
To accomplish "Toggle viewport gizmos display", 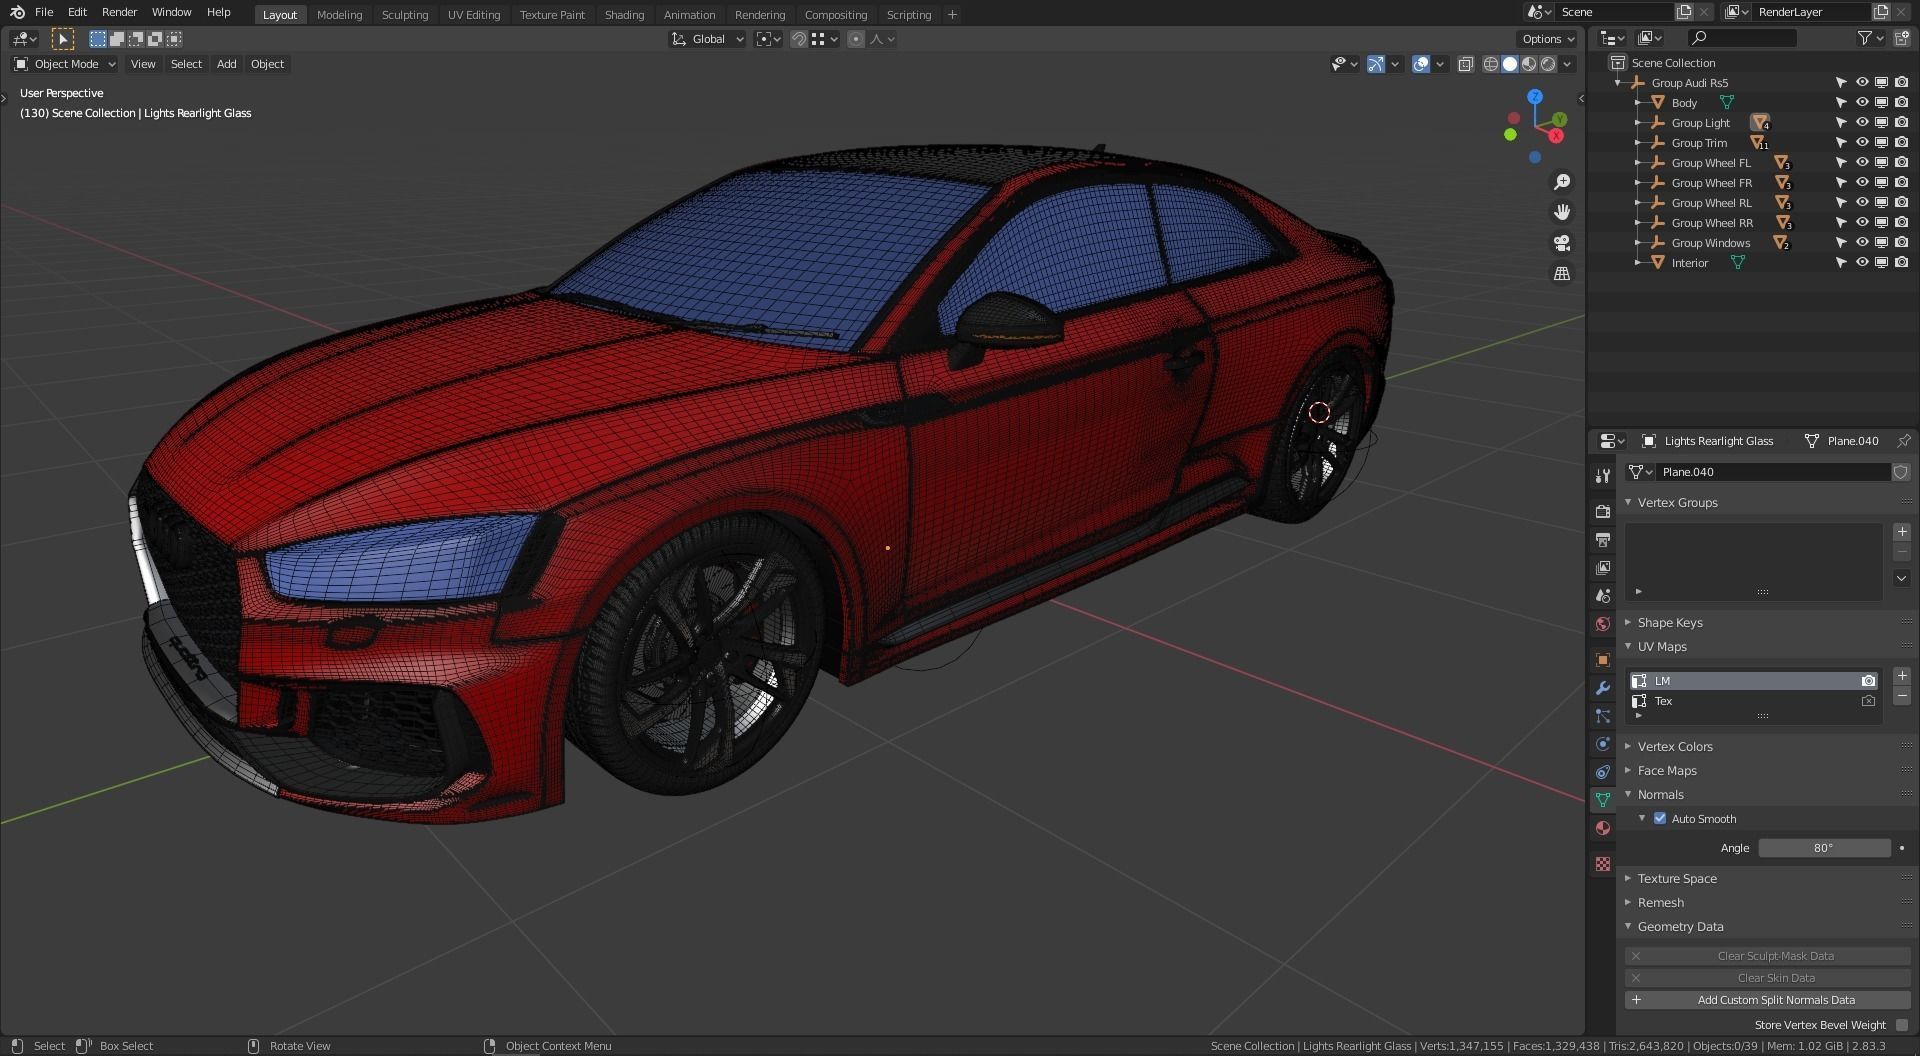I will tap(1376, 64).
